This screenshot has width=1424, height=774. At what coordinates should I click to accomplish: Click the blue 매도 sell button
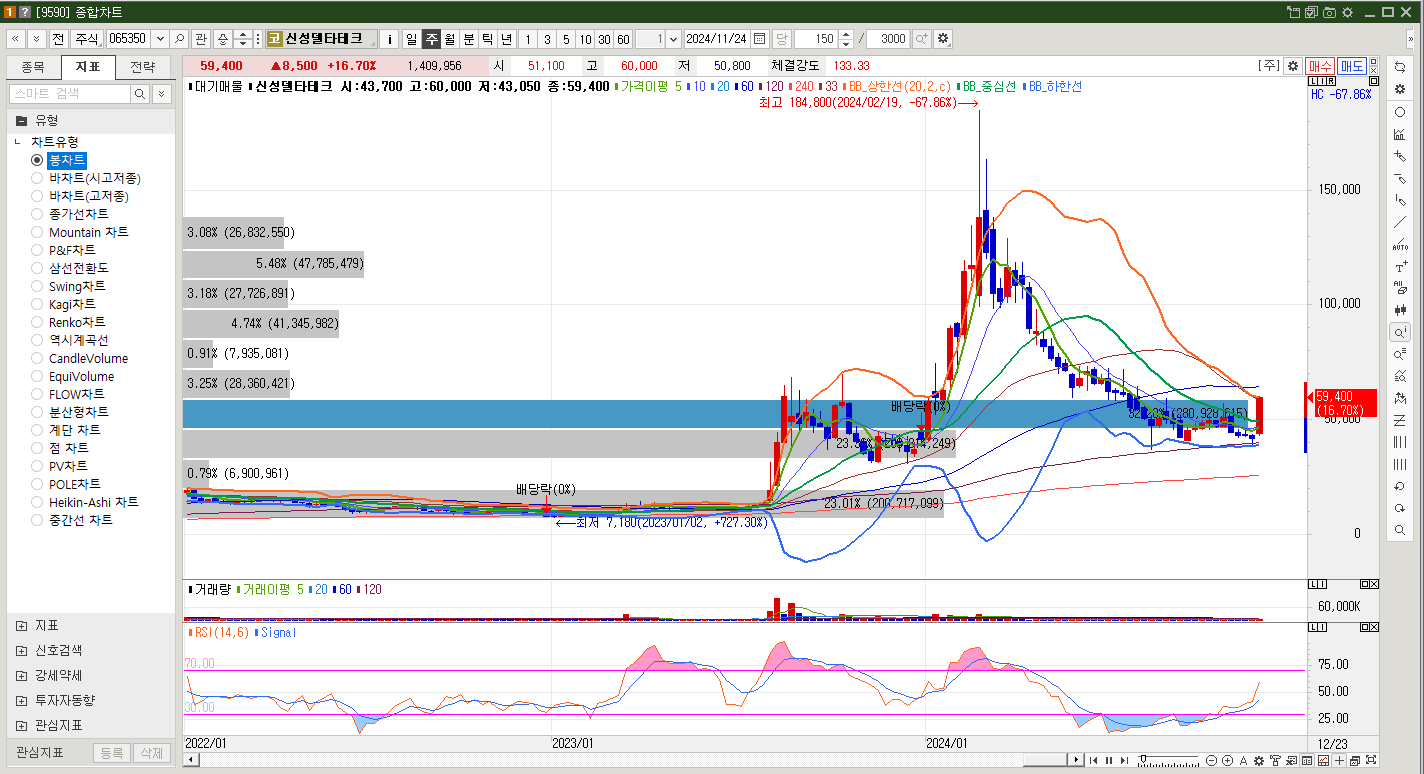tap(1352, 65)
